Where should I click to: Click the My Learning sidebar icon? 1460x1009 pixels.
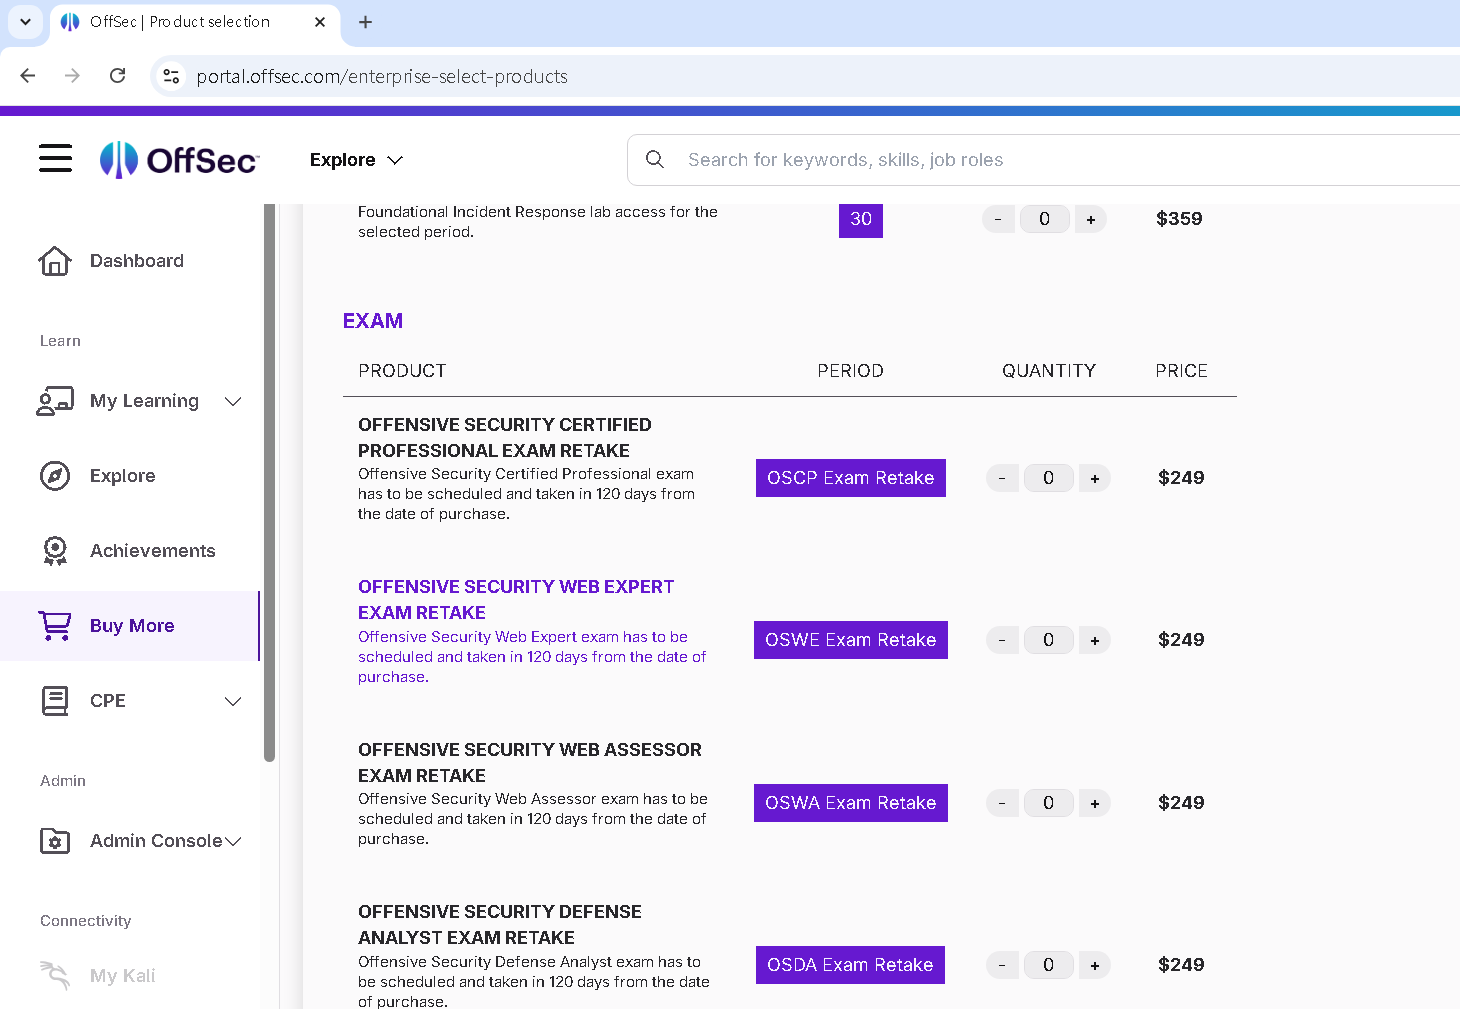[55, 401]
